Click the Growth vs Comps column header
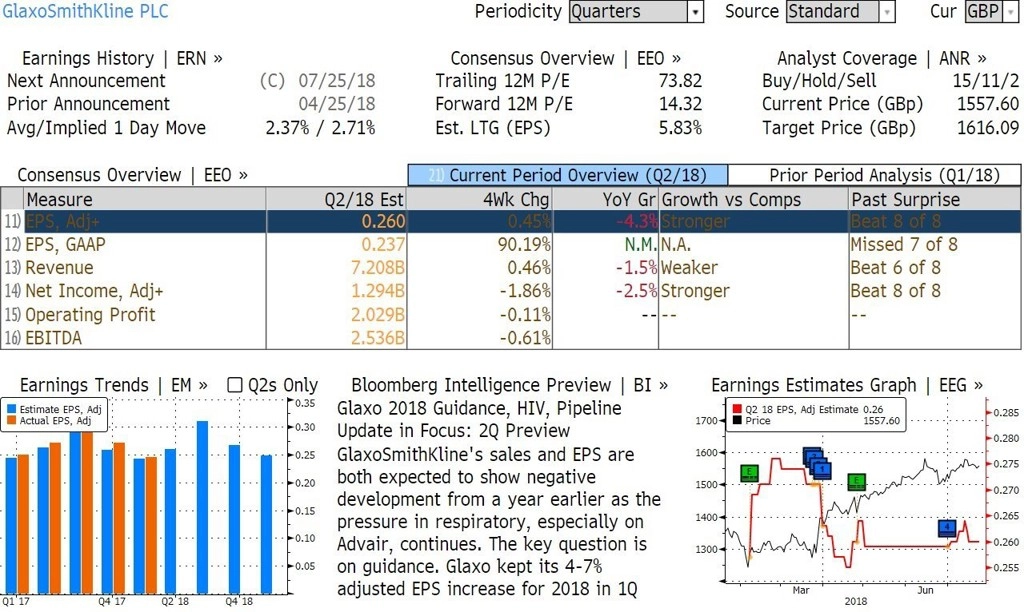1024x612 pixels. click(x=754, y=199)
